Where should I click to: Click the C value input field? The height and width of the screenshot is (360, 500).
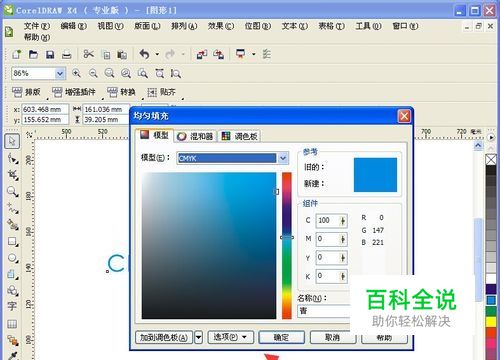coord(327,221)
